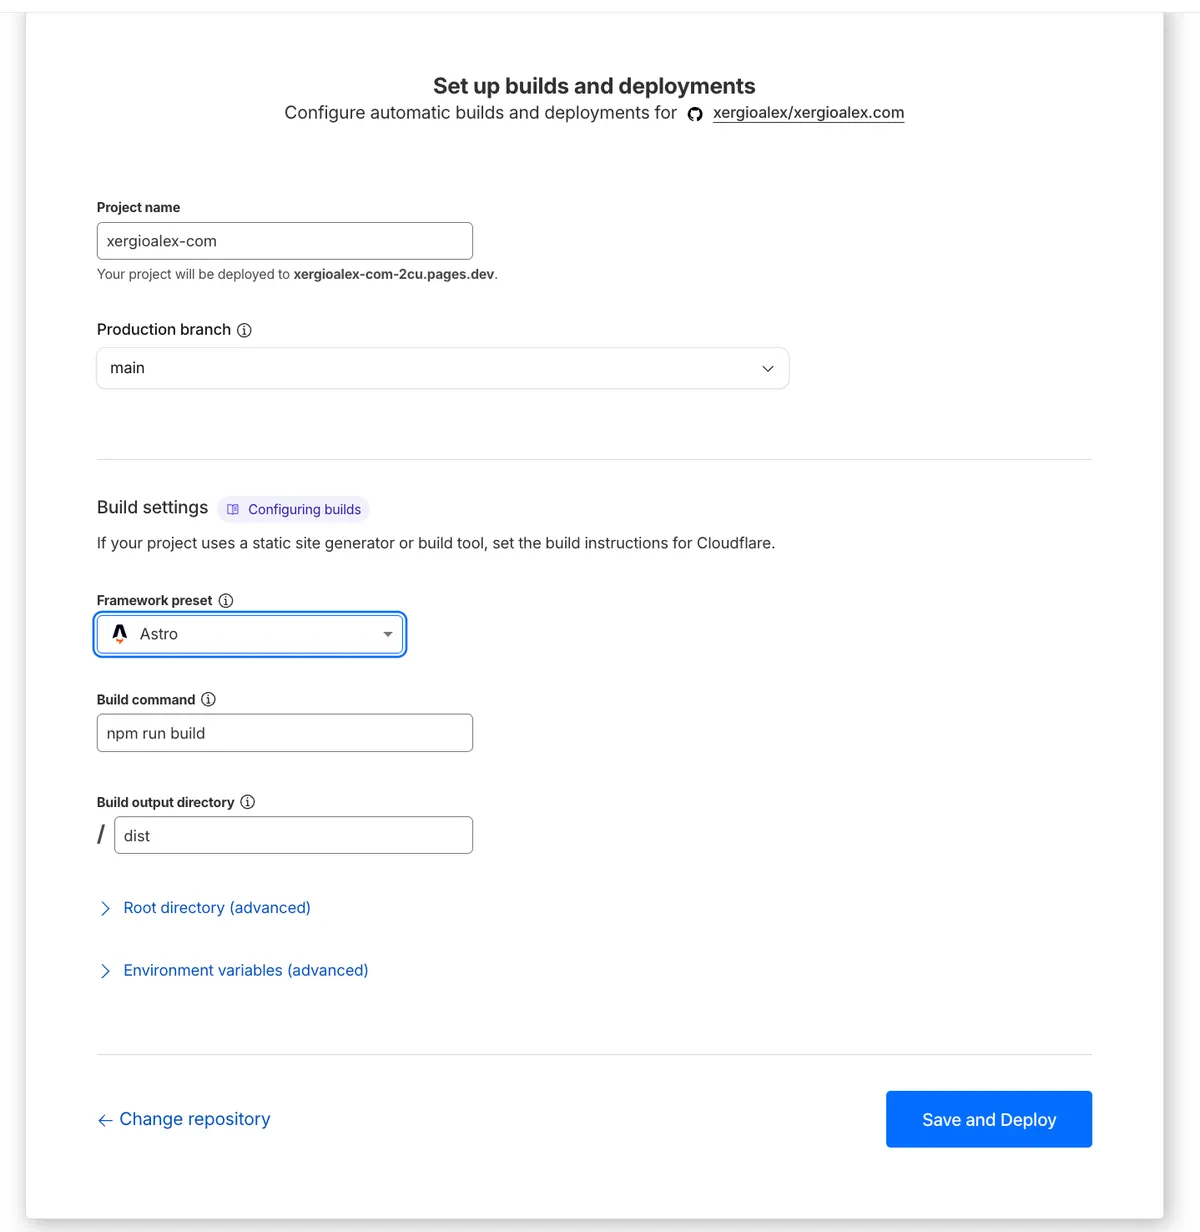Click the back arrow beside Change repository
Image resolution: width=1200 pixels, height=1232 pixels.
[x=104, y=1119]
